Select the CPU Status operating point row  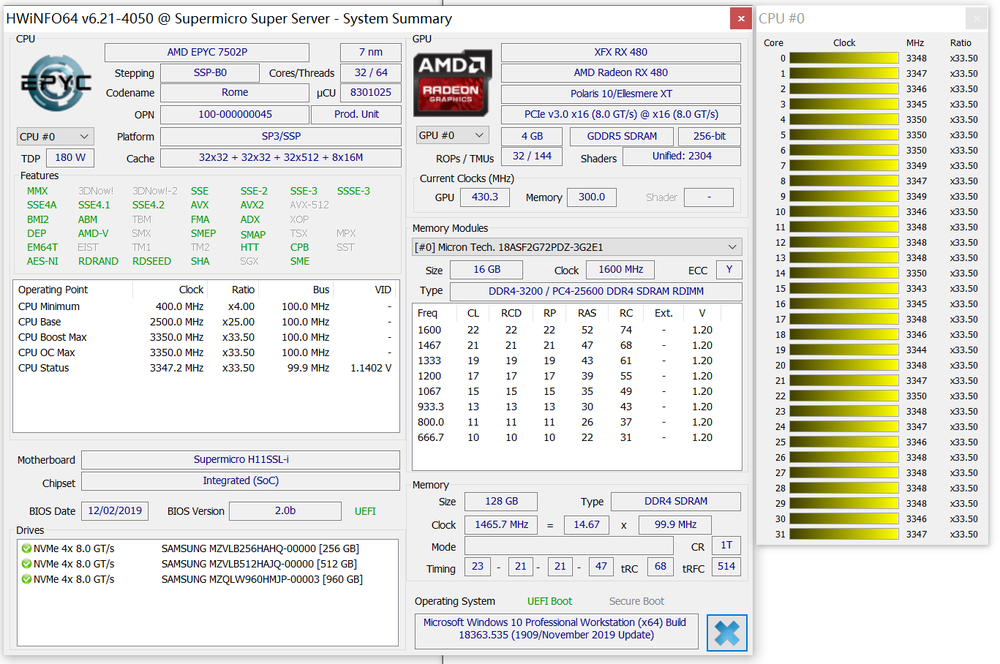click(205, 368)
